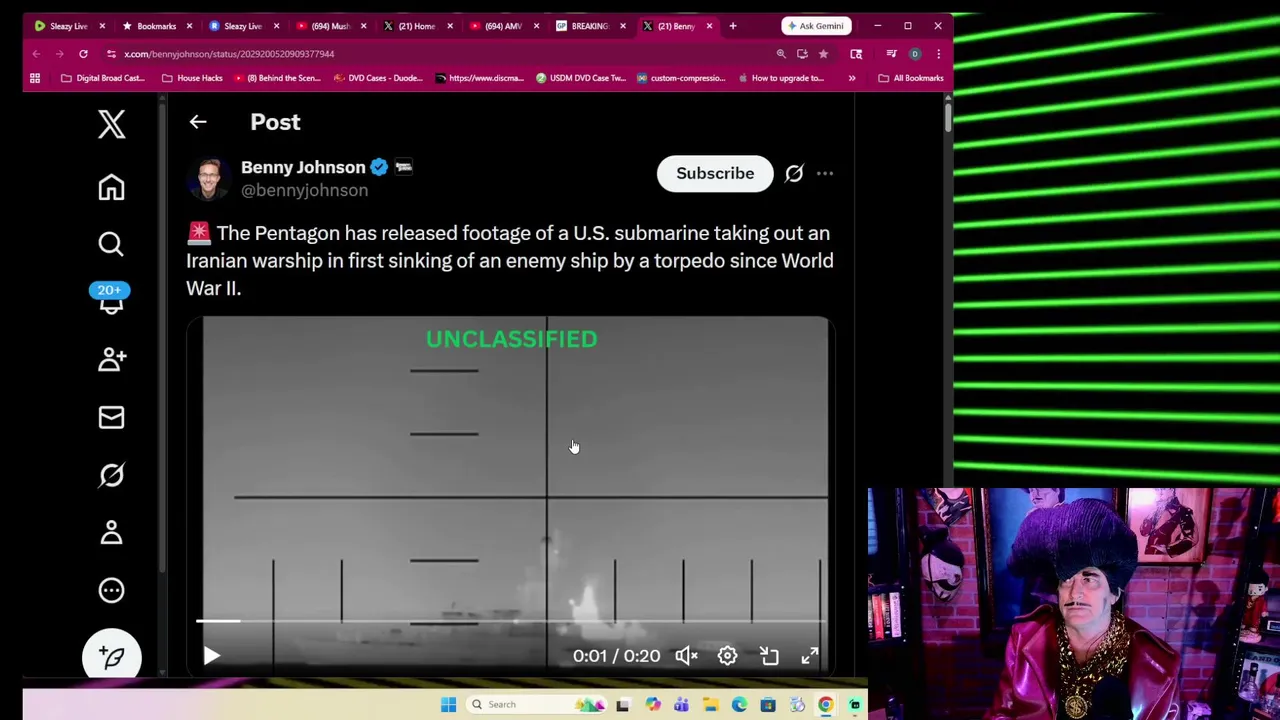
Task: Go back using the Post back arrow
Action: (198, 122)
